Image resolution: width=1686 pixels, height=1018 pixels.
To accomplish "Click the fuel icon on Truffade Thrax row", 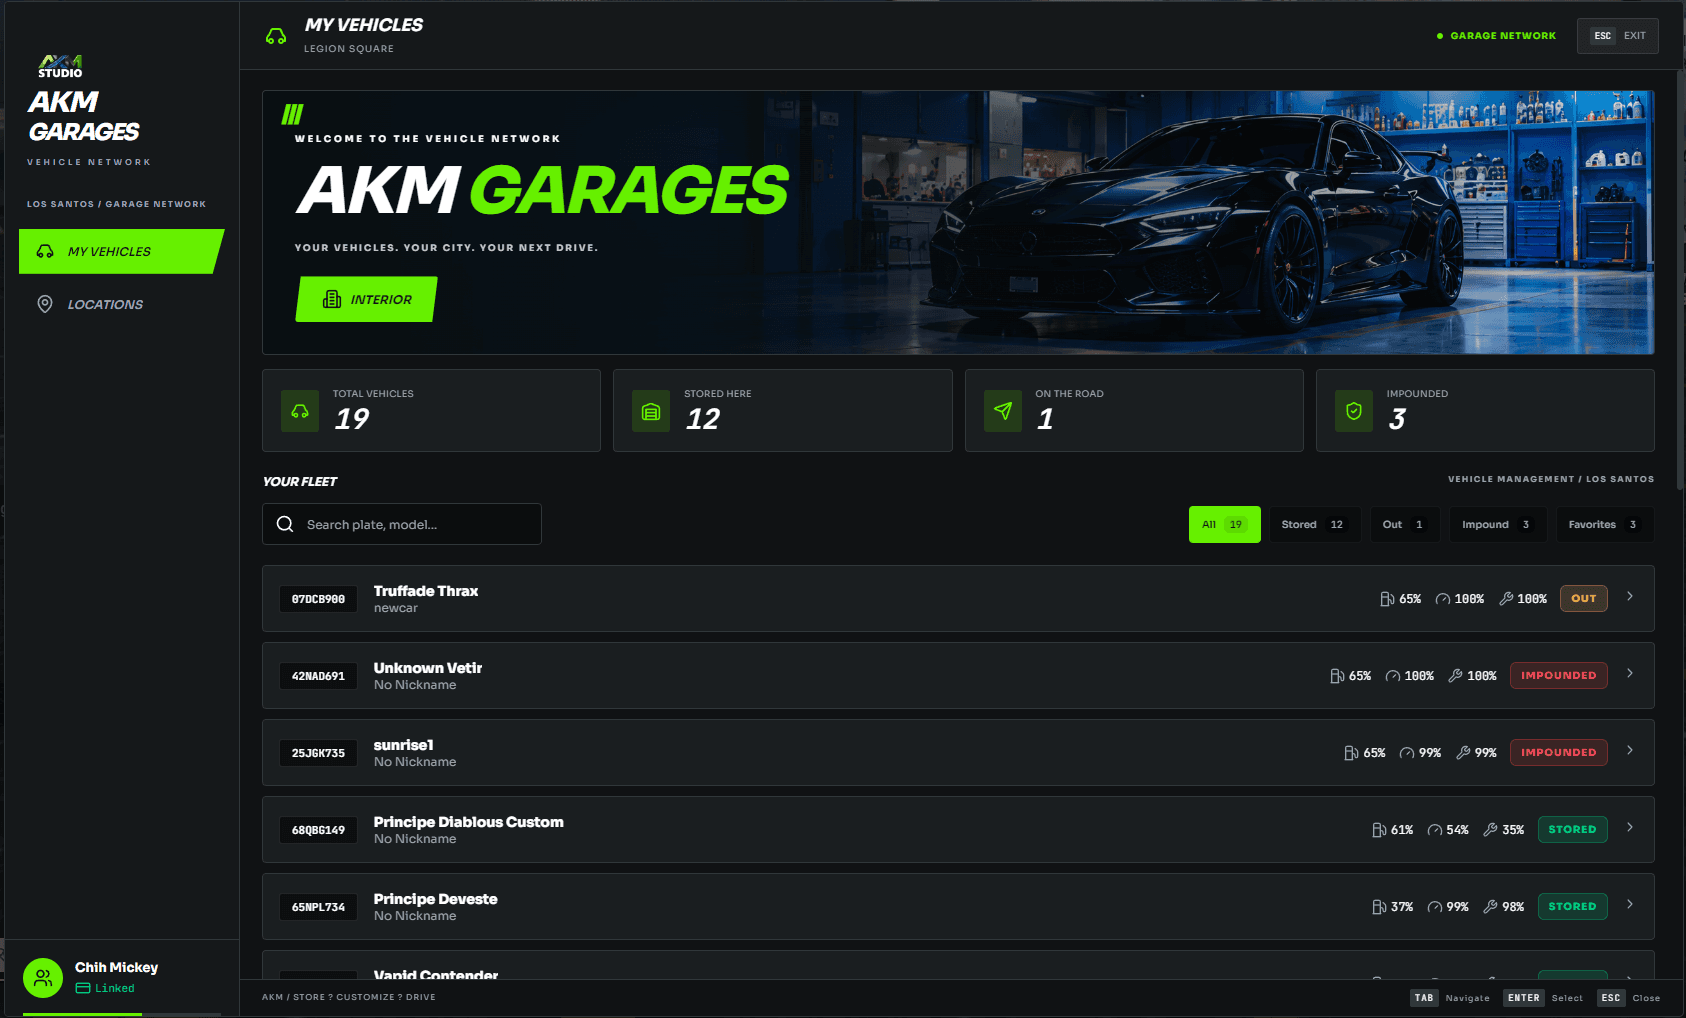I will click(x=1387, y=599).
